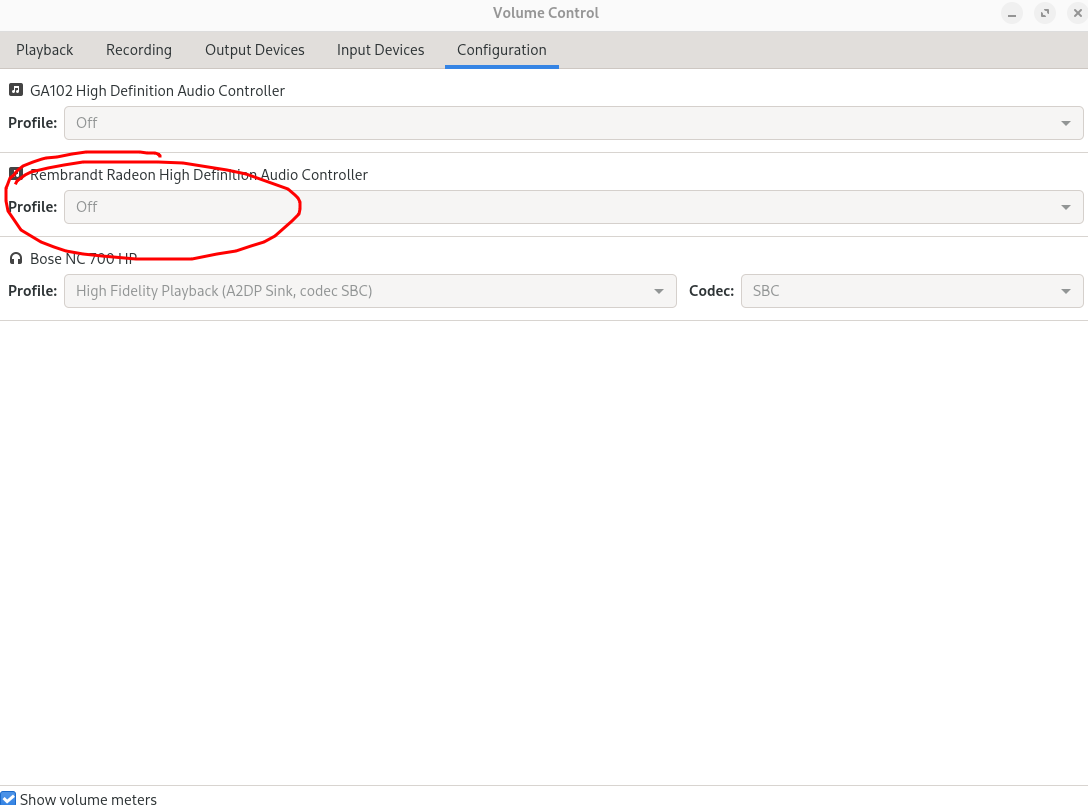Open the Codec dropdown showing SBC

[911, 291]
